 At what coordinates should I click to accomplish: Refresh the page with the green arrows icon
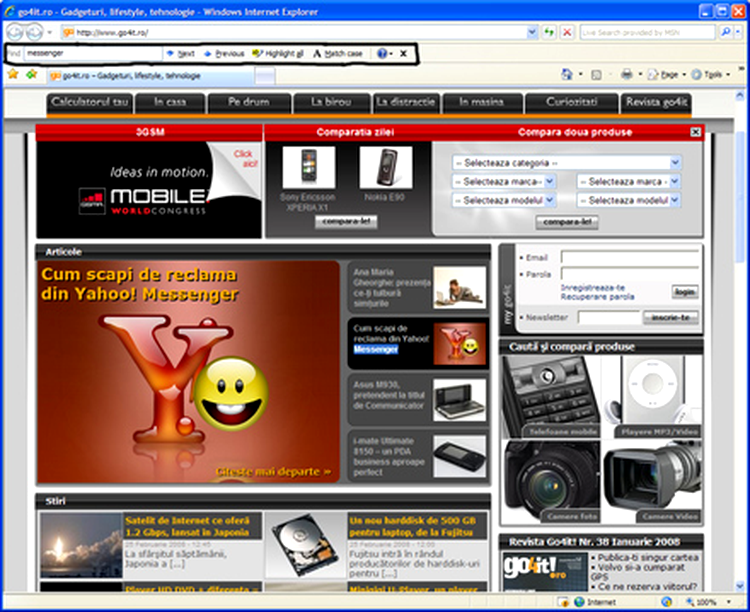(x=549, y=33)
